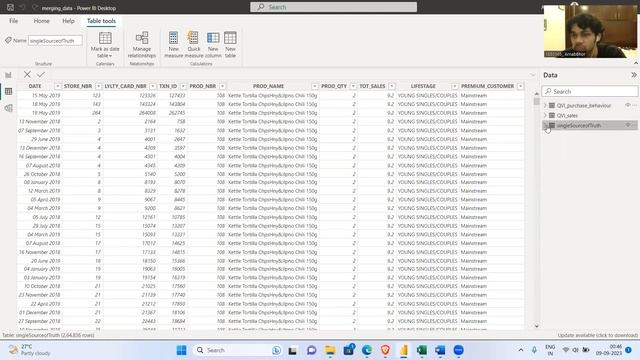Screen dimensions: 640x360
Task: Click the 15 May 2019 date cell
Action: pos(46,96)
